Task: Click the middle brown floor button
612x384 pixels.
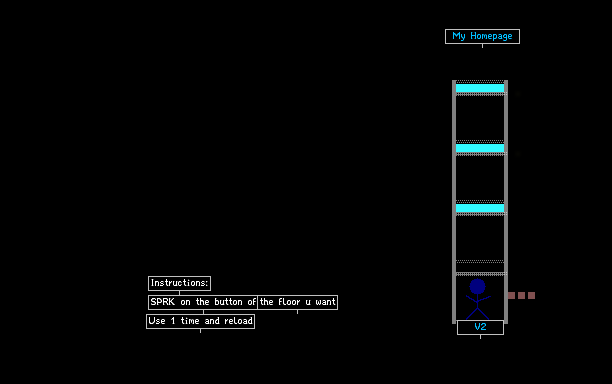Action: [x=521, y=295]
